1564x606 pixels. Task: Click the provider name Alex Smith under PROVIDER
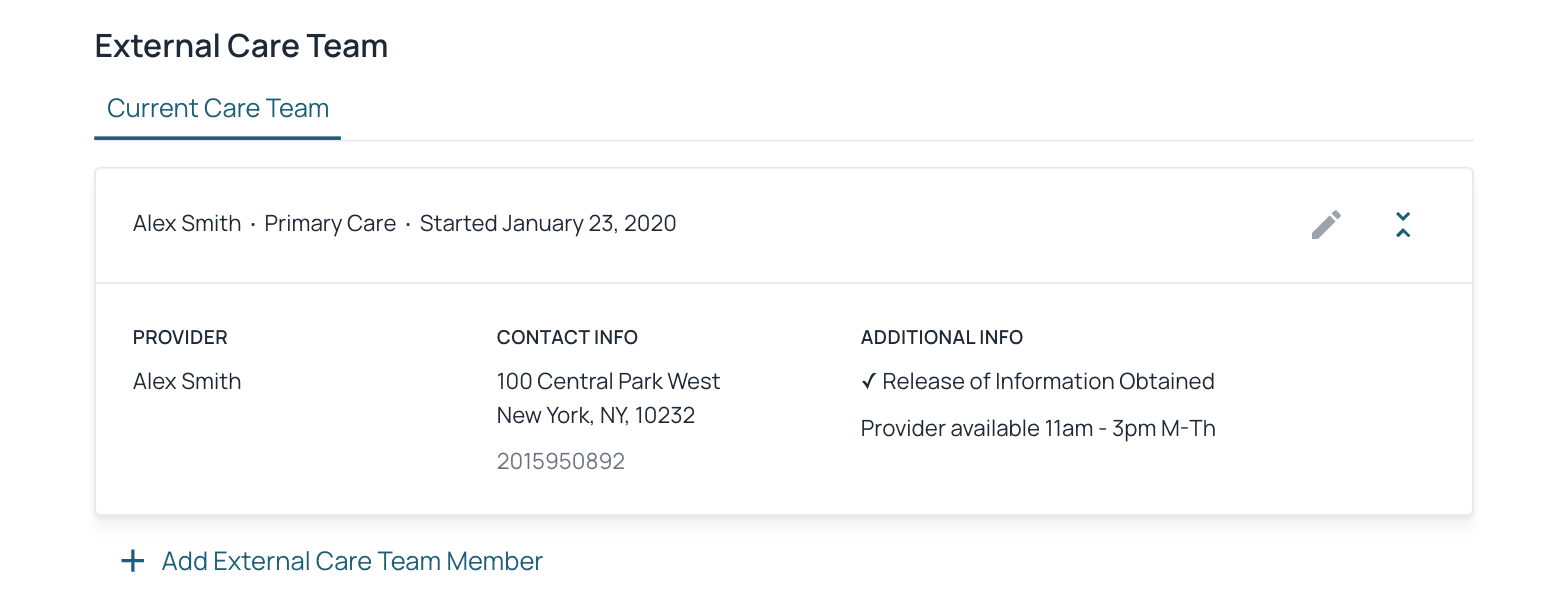pyautogui.click(x=187, y=381)
